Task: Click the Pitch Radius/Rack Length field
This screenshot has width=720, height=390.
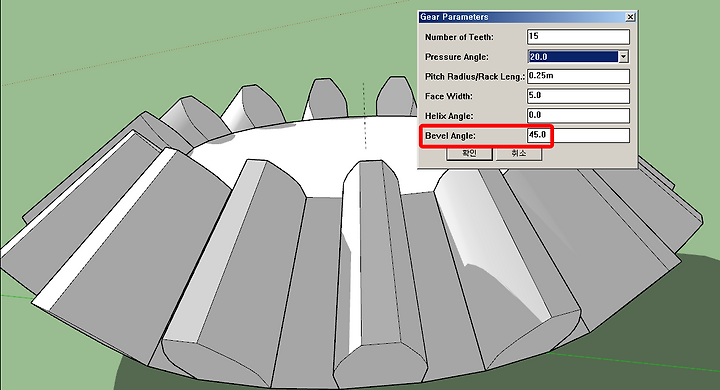Action: (x=578, y=76)
